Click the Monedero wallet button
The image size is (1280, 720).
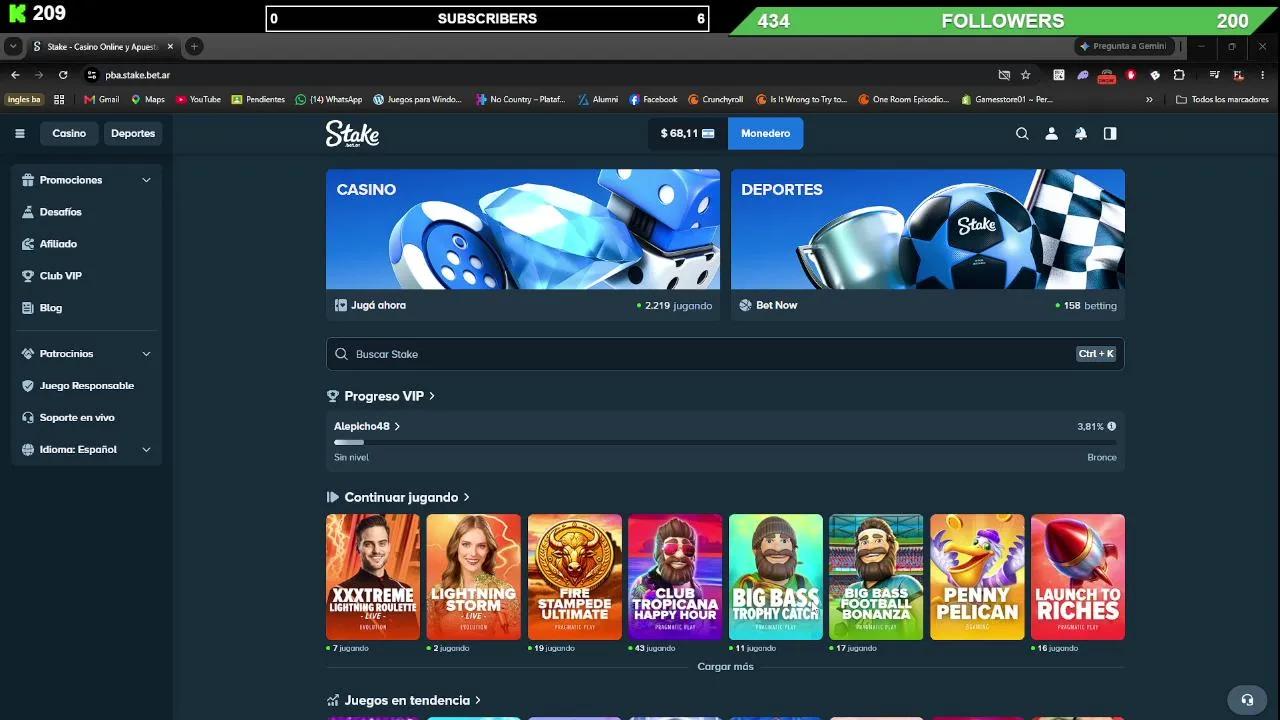click(765, 133)
